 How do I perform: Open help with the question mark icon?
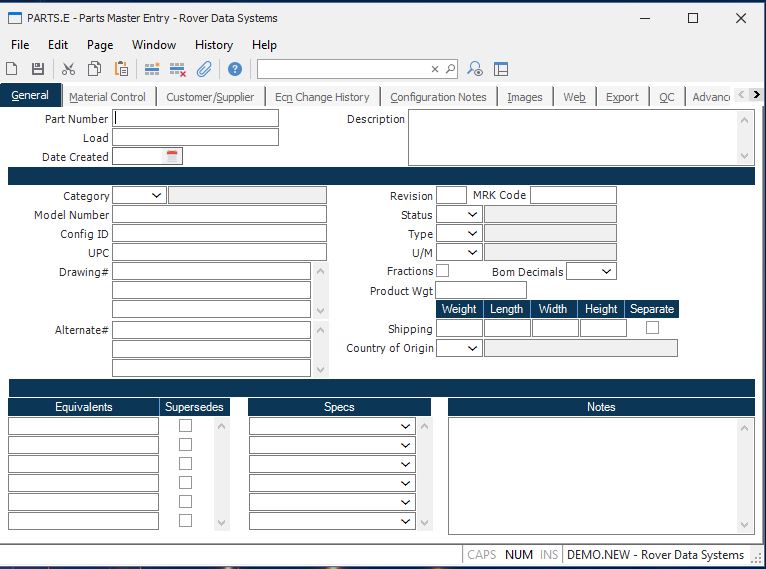(234, 69)
